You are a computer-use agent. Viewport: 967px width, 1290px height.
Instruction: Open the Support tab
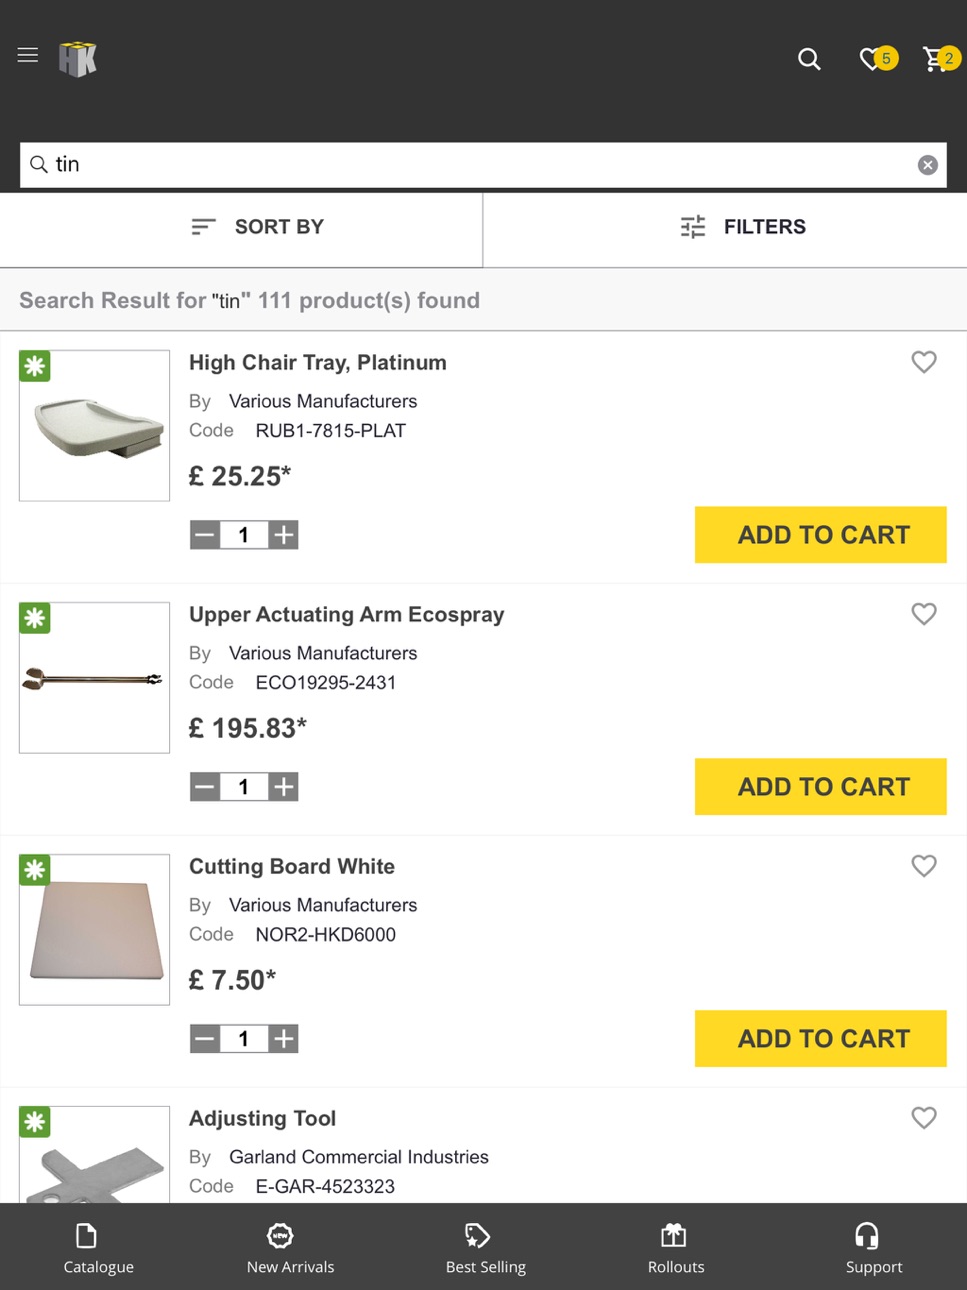(x=873, y=1247)
